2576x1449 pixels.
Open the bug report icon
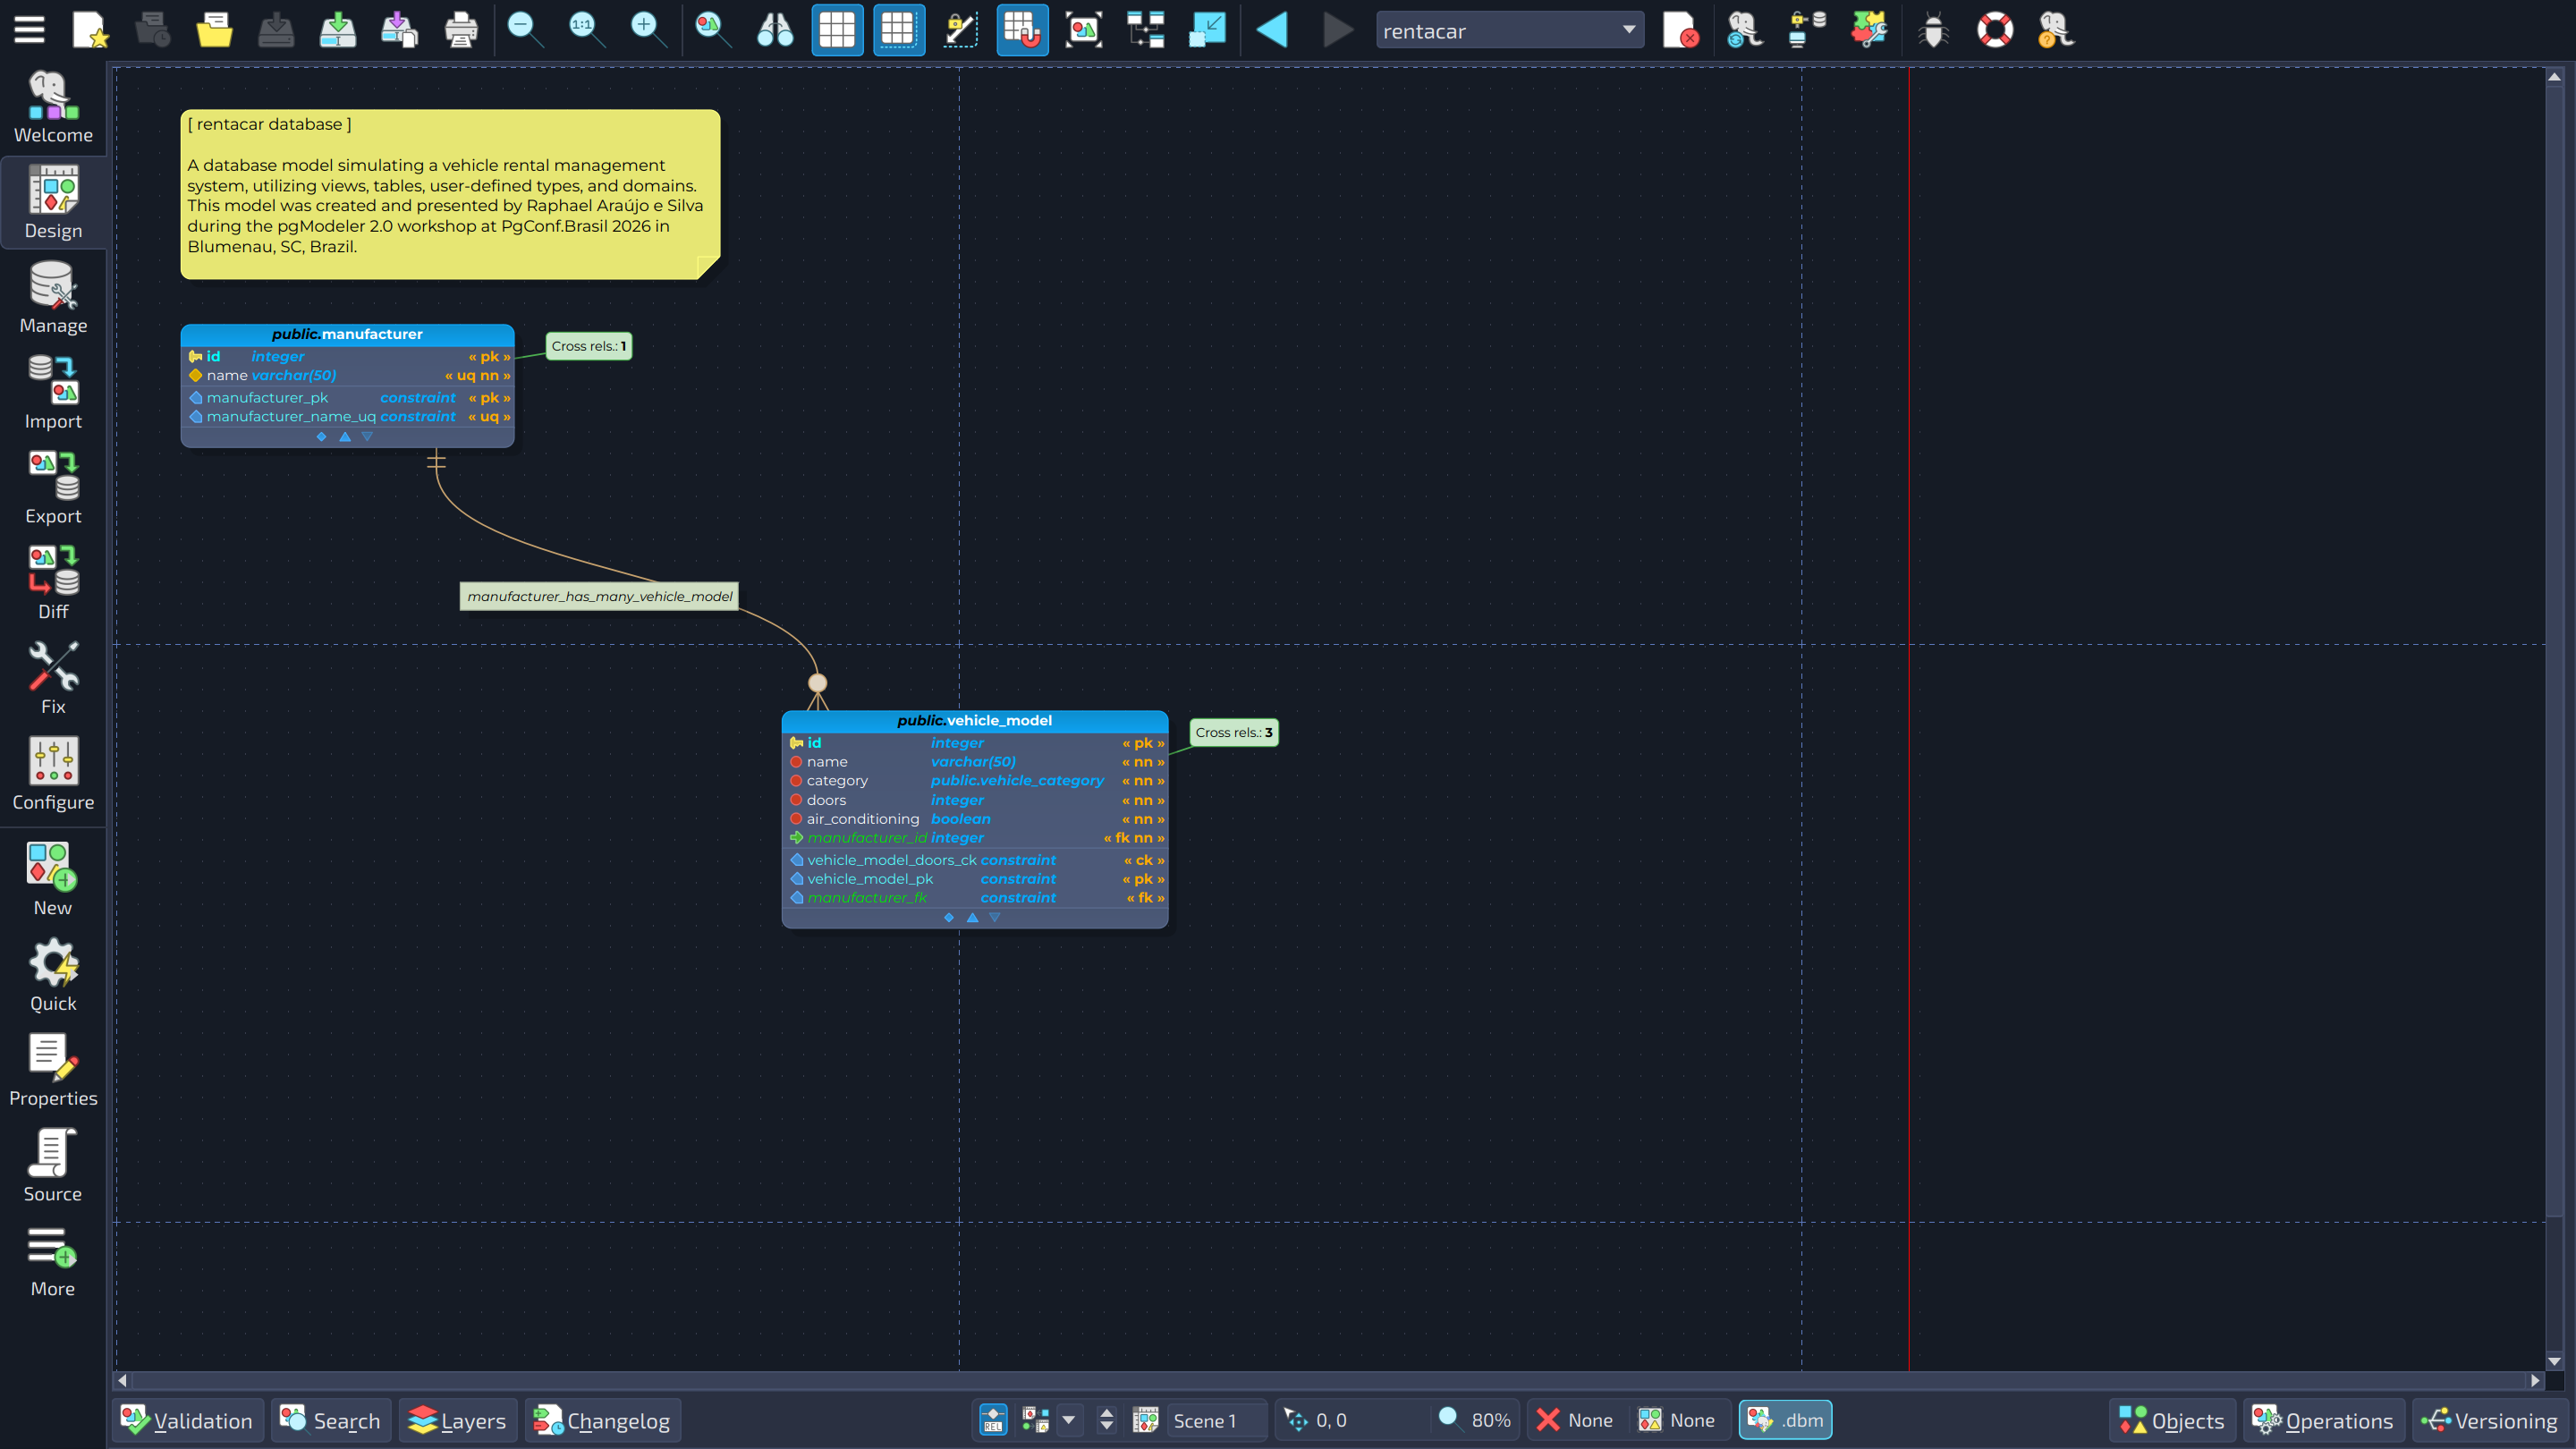(1933, 30)
